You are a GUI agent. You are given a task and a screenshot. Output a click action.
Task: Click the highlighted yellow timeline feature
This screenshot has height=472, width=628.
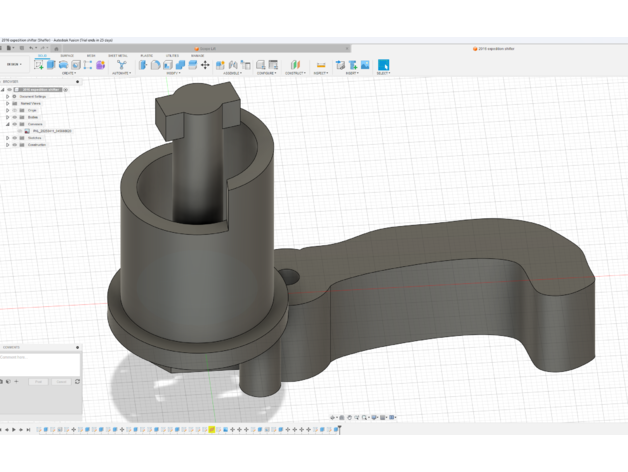click(x=212, y=430)
